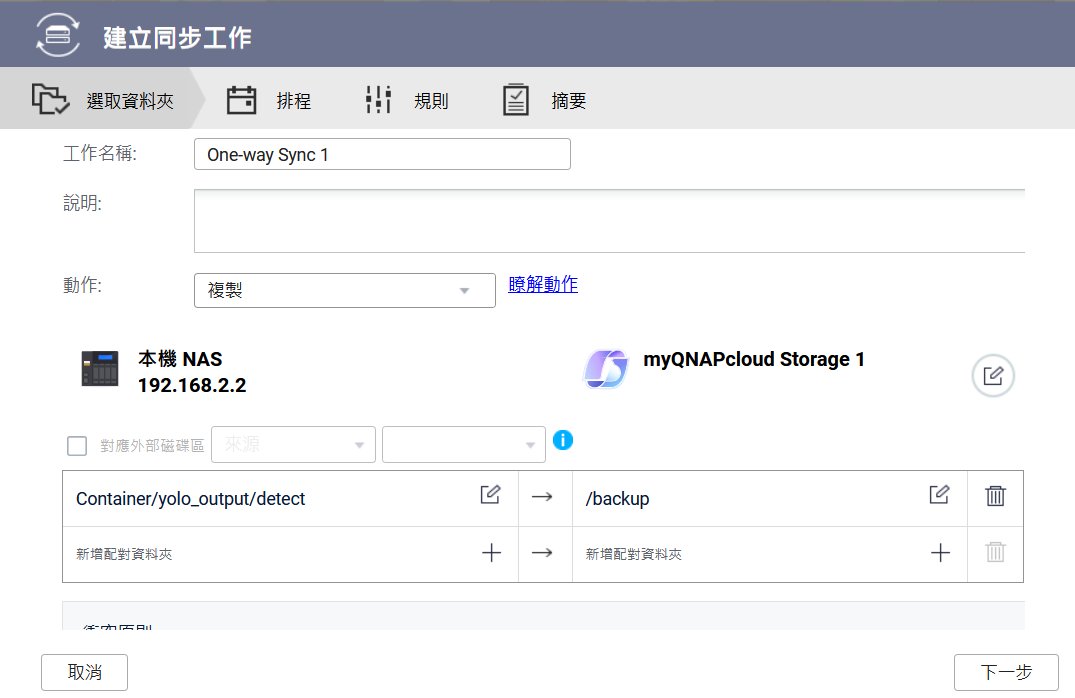Image resolution: width=1075 pixels, height=698 pixels.
Task: Add a new destination paired folder
Action: click(941, 553)
